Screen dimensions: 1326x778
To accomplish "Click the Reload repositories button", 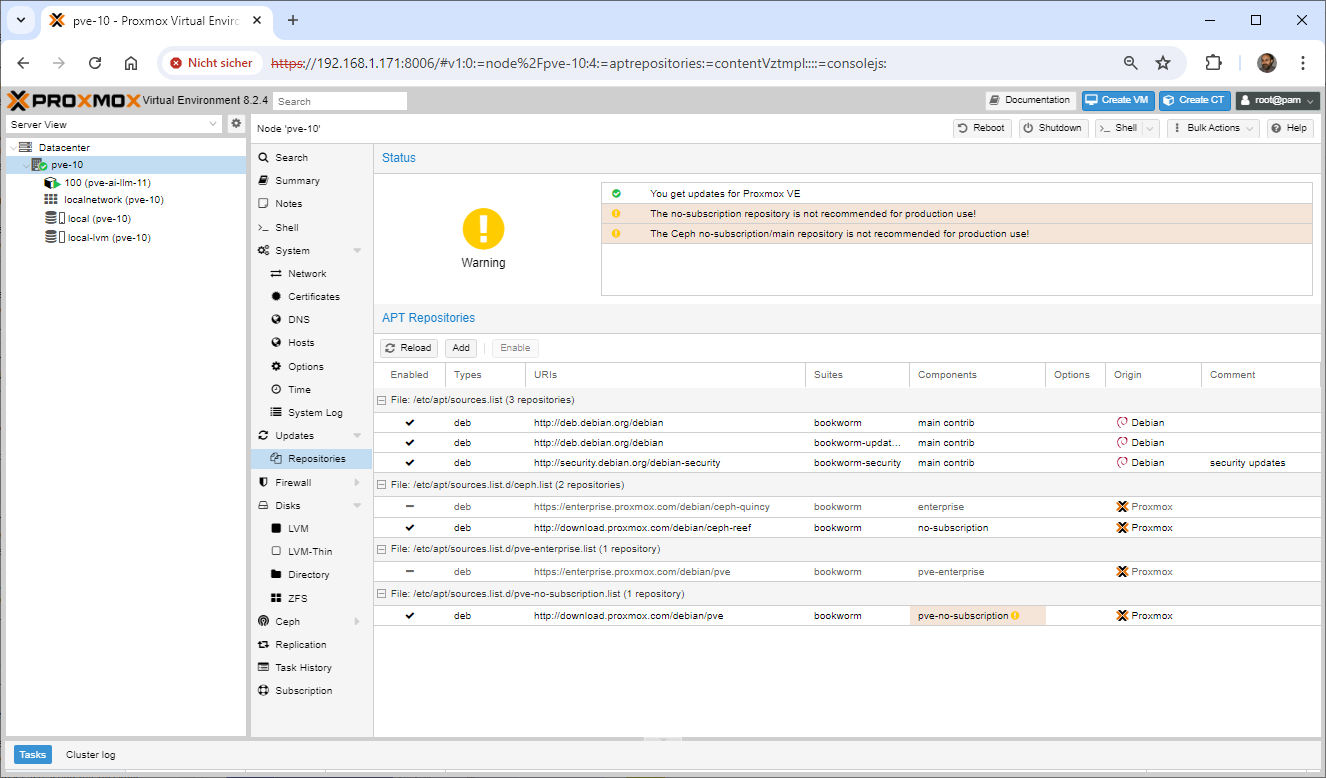I will (409, 348).
